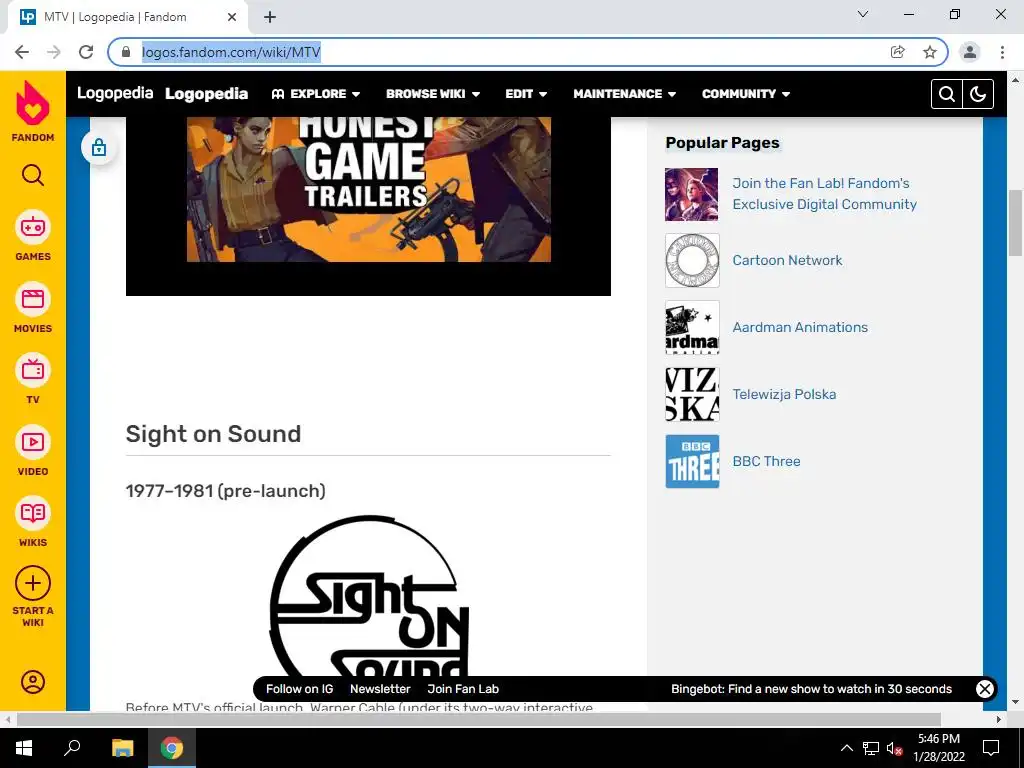Close the Bingebot banner
The height and width of the screenshot is (768, 1024).
[x=985, y=688]
